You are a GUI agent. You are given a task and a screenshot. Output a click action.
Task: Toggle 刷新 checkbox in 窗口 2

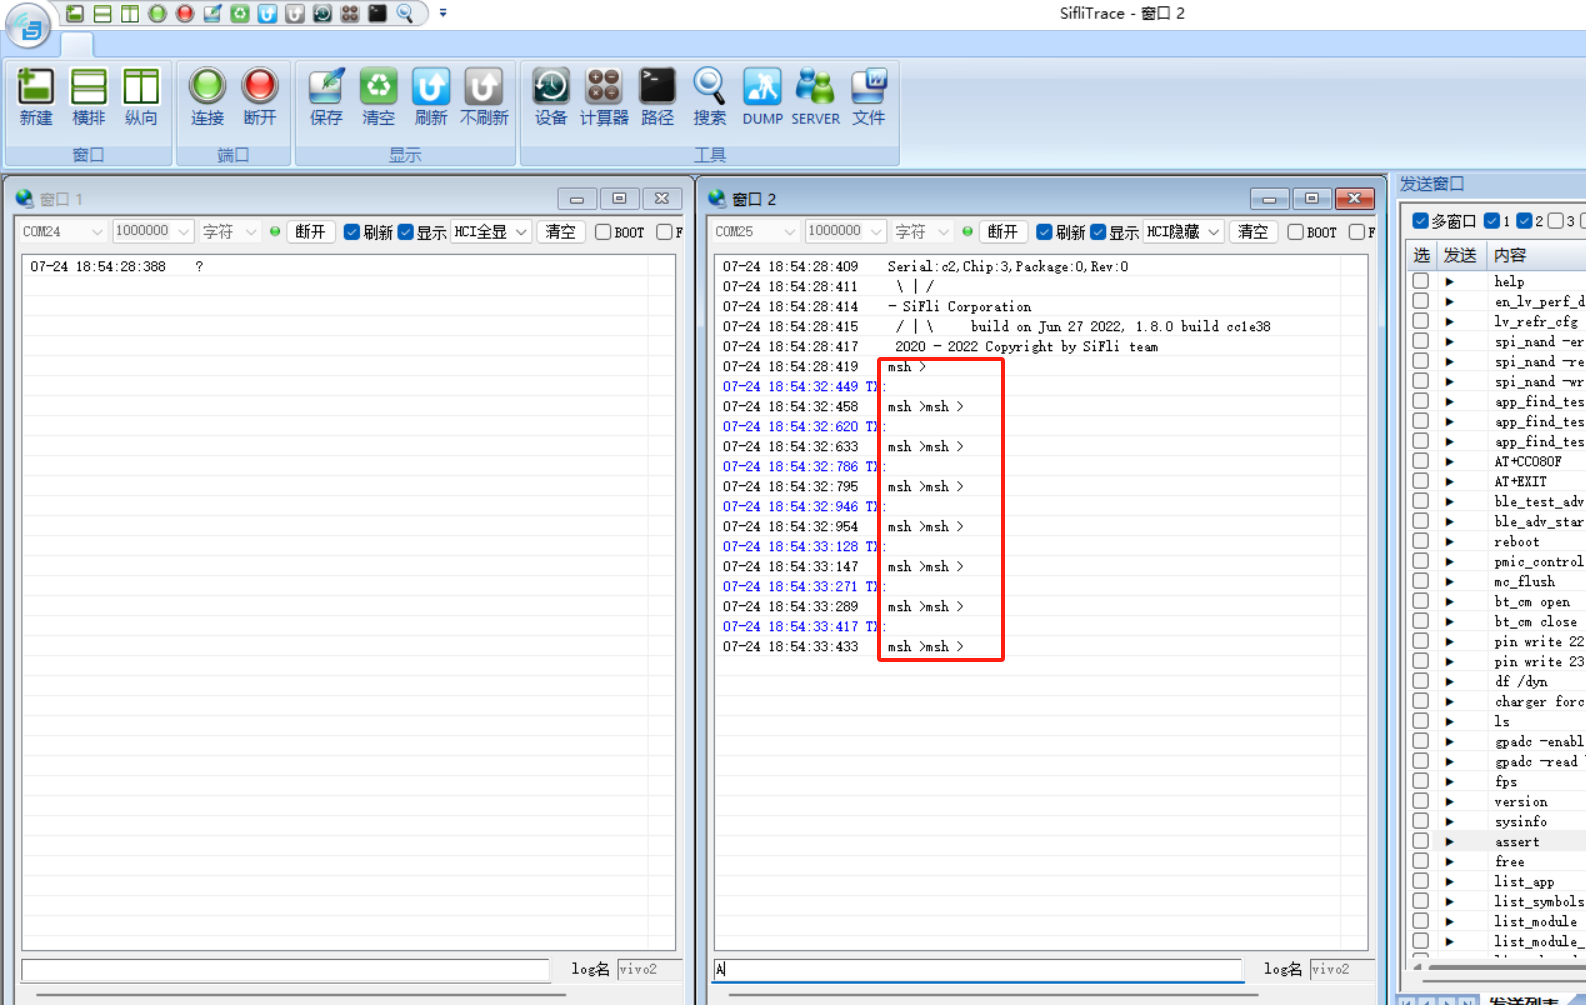tap(1044, 232)
